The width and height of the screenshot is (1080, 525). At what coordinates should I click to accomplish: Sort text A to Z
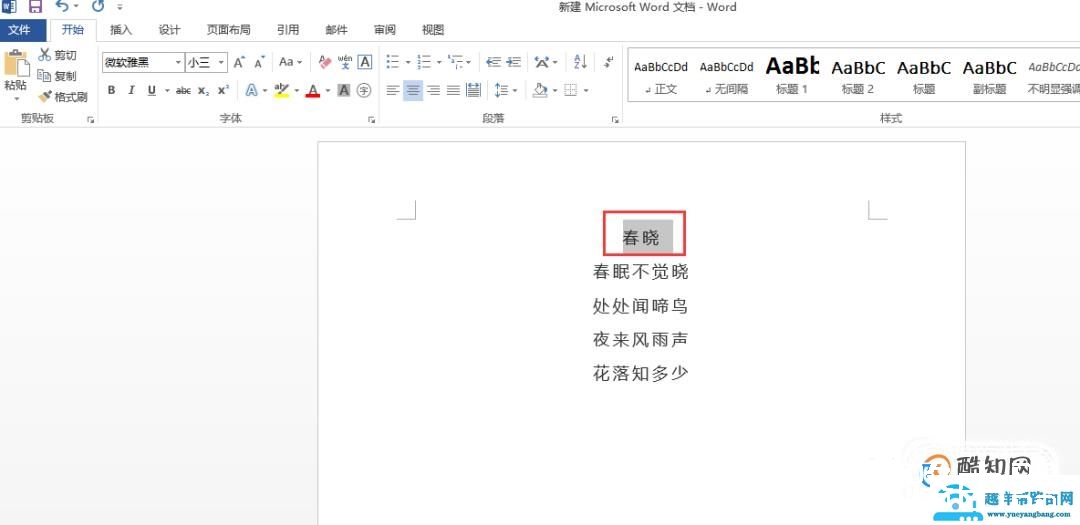(x=581, y=62)
